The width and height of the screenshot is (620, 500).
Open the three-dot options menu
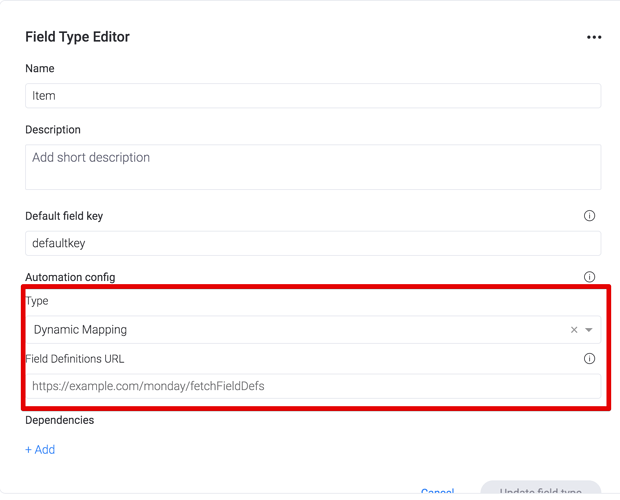pyautogui.click(x=594, y=38)
